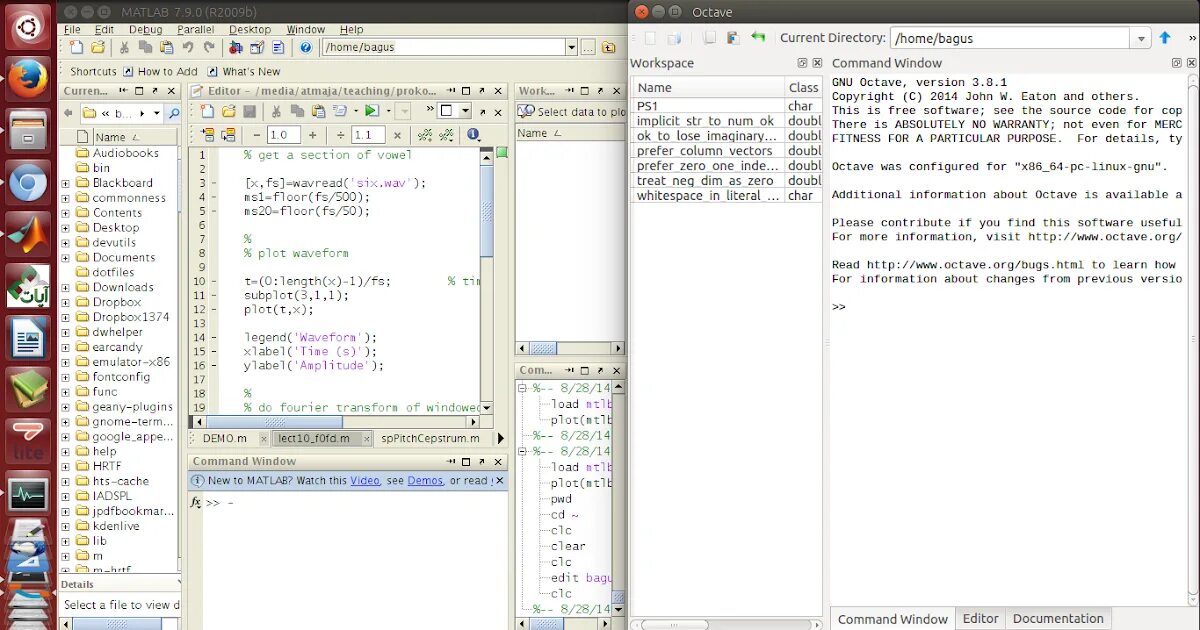Open Chromium browser from launcher
The height and width of the screenshot is (630, 1200).
point(28,182)
